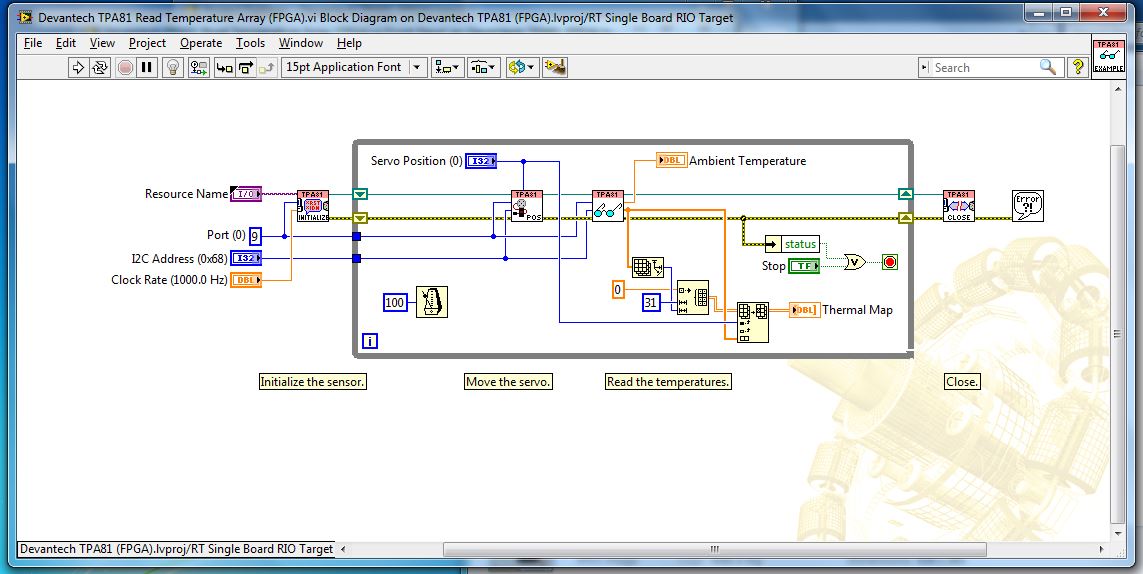This screenshot has width=1143, height=574.
Task: Click the loop iteration i terminal
Action: click(x=370, y=341)
